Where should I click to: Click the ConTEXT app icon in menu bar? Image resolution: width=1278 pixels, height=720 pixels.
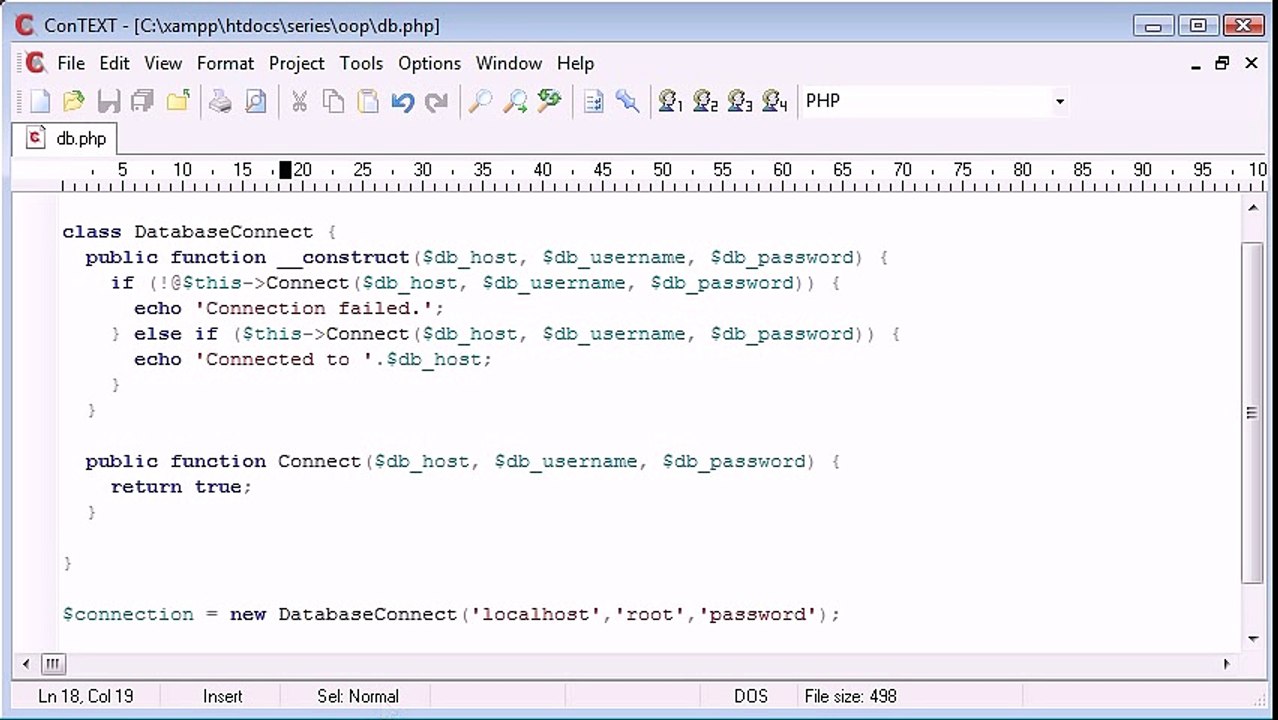tap(35, 63)
